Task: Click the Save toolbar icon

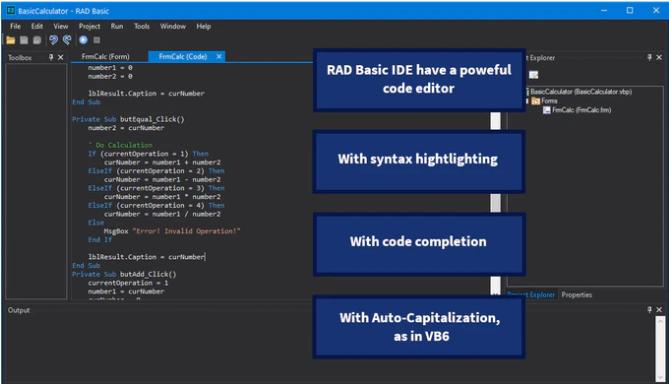Action: pyautogui.click(x=24, y=40)
